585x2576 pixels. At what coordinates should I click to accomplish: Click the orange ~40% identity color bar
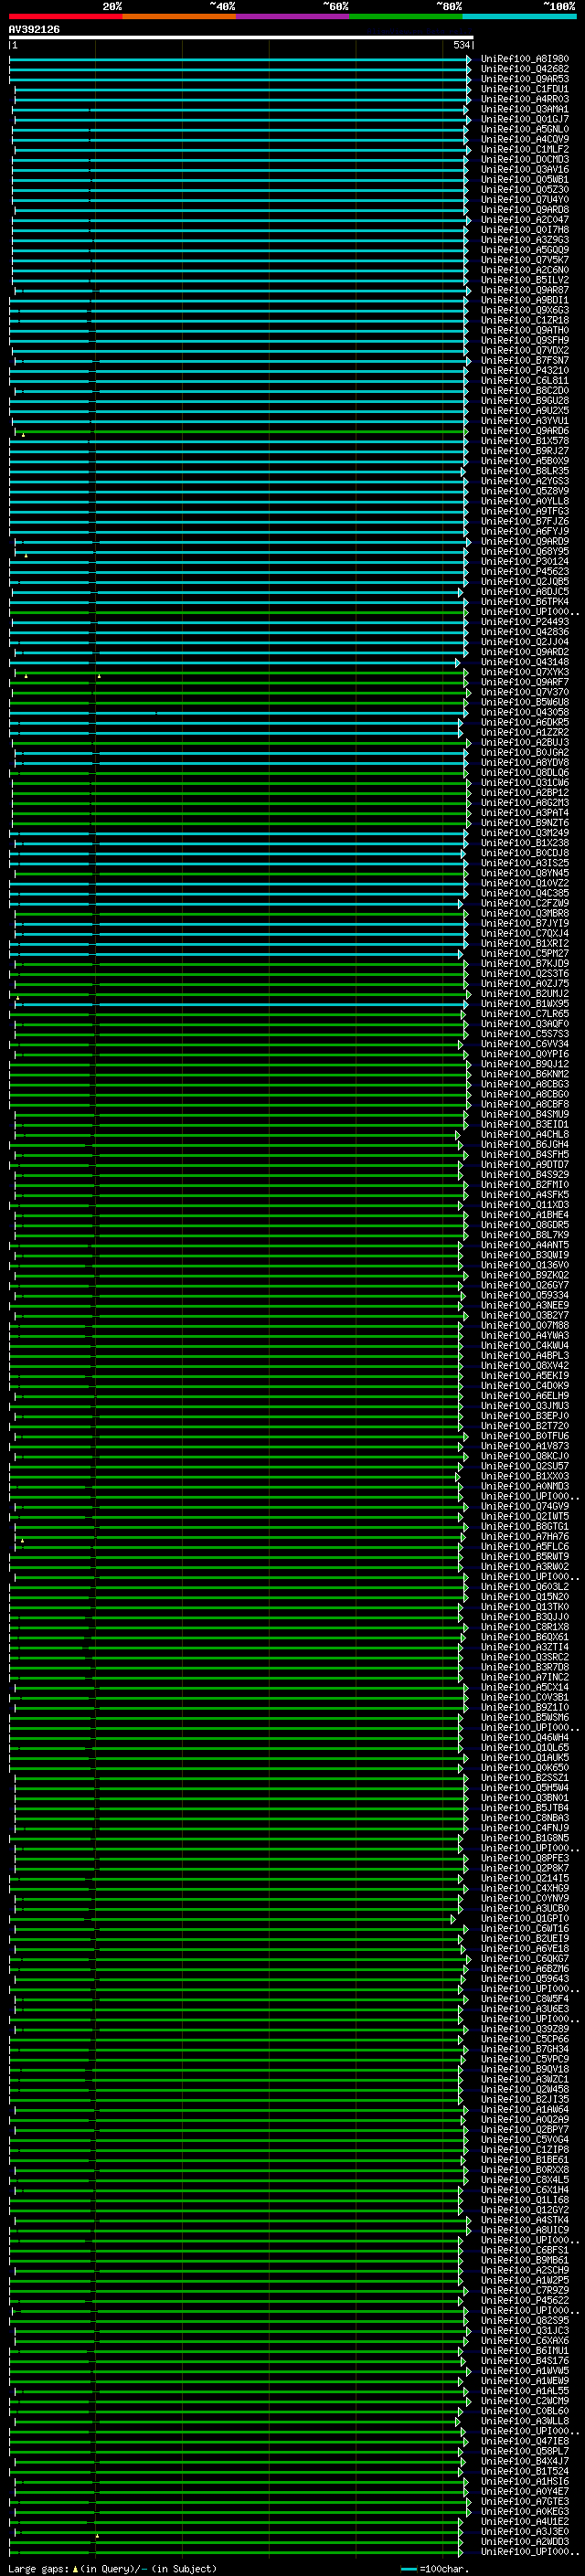179,16
